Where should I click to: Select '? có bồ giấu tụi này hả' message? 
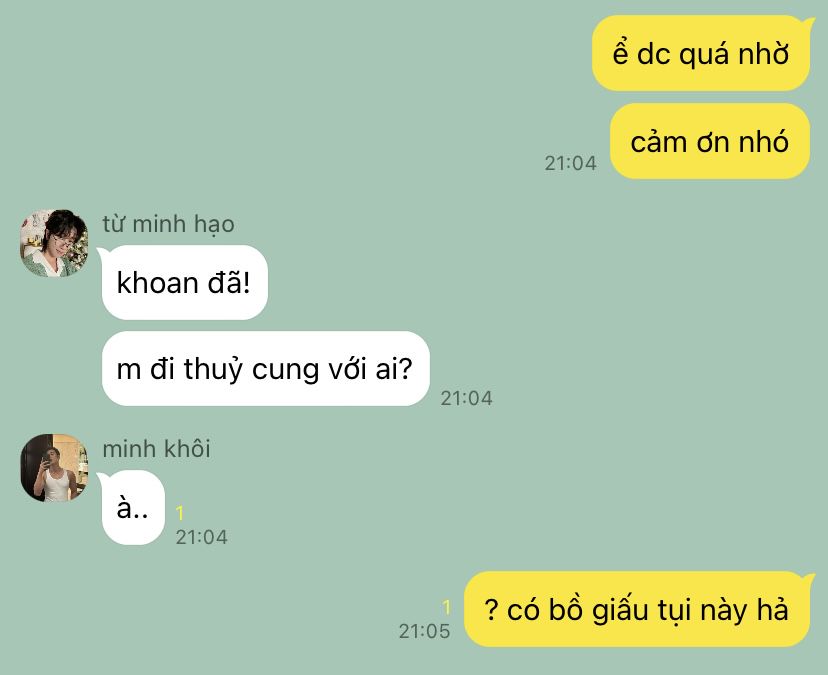tap(637, 609)
